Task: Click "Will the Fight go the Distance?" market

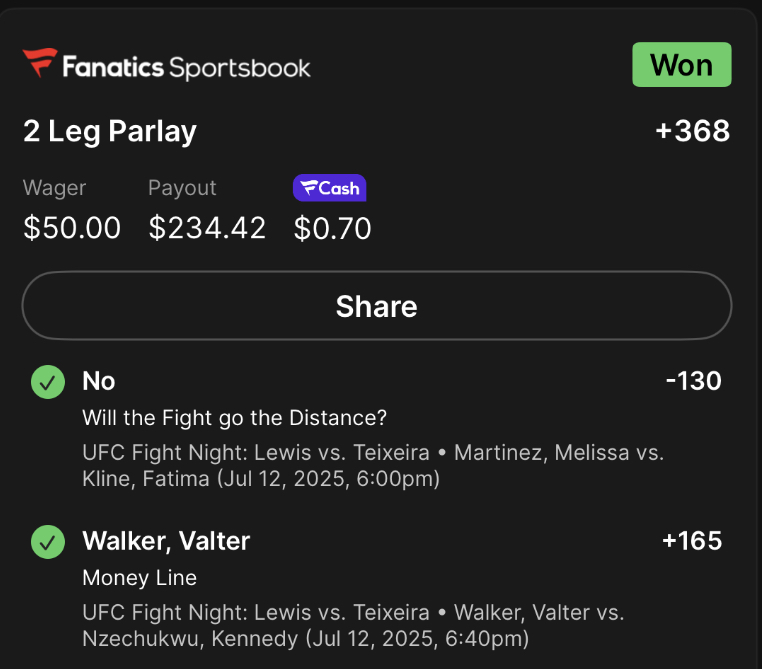Action: pyautogui.click(x=234, y=417)
